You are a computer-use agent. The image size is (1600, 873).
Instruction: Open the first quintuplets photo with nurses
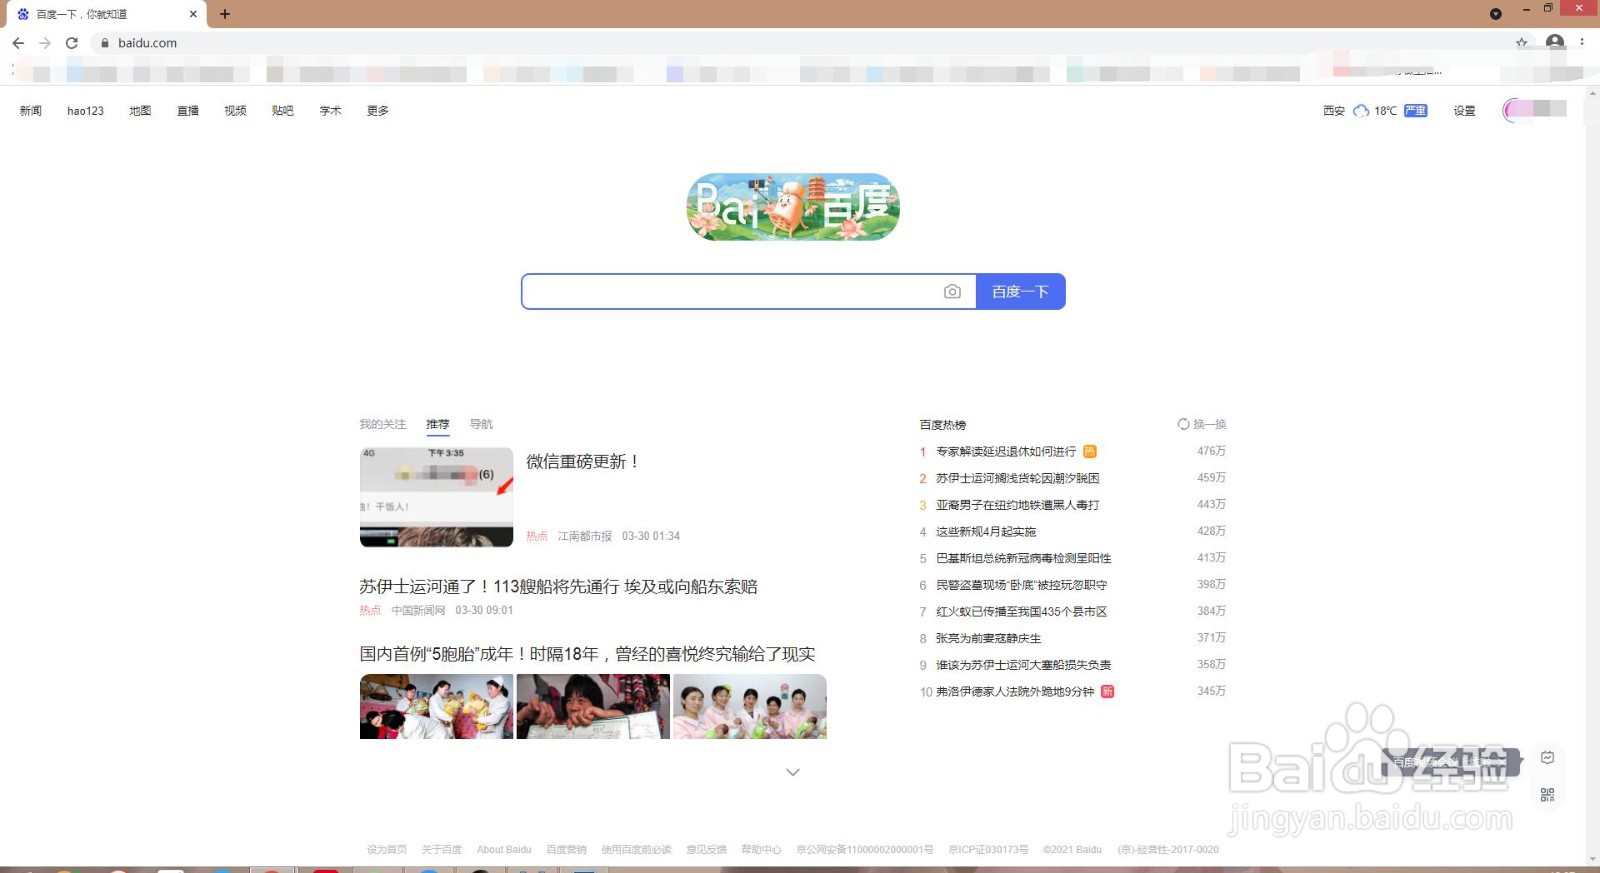coord(436,706)
